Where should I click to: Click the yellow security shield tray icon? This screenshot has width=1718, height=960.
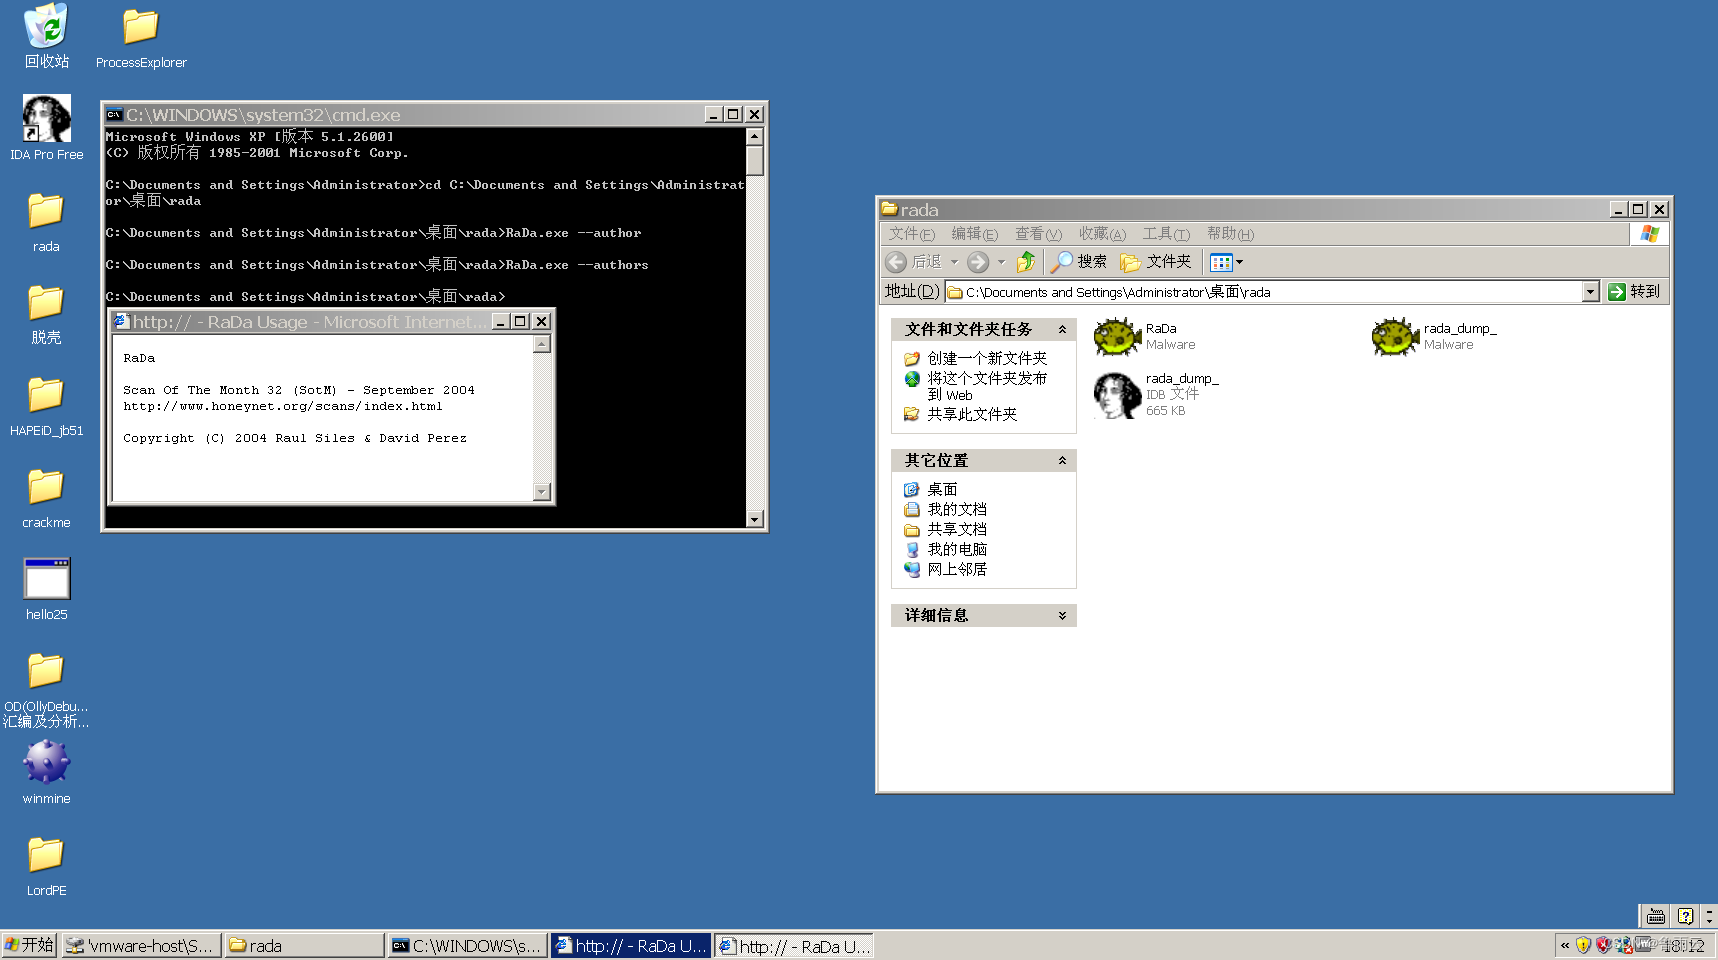pyautogui.click(x=1583, y=945)
